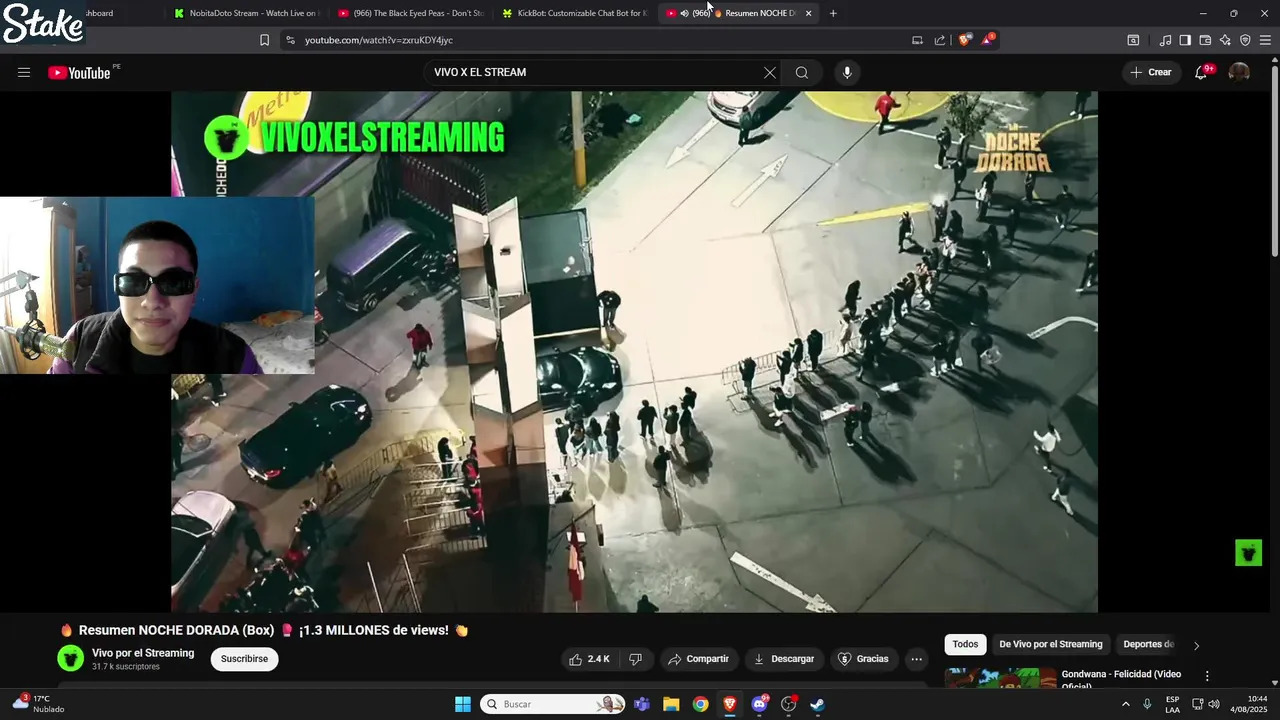Click the address bar URL
Screen dimensions: 1280x720
(x=379, y=40)
